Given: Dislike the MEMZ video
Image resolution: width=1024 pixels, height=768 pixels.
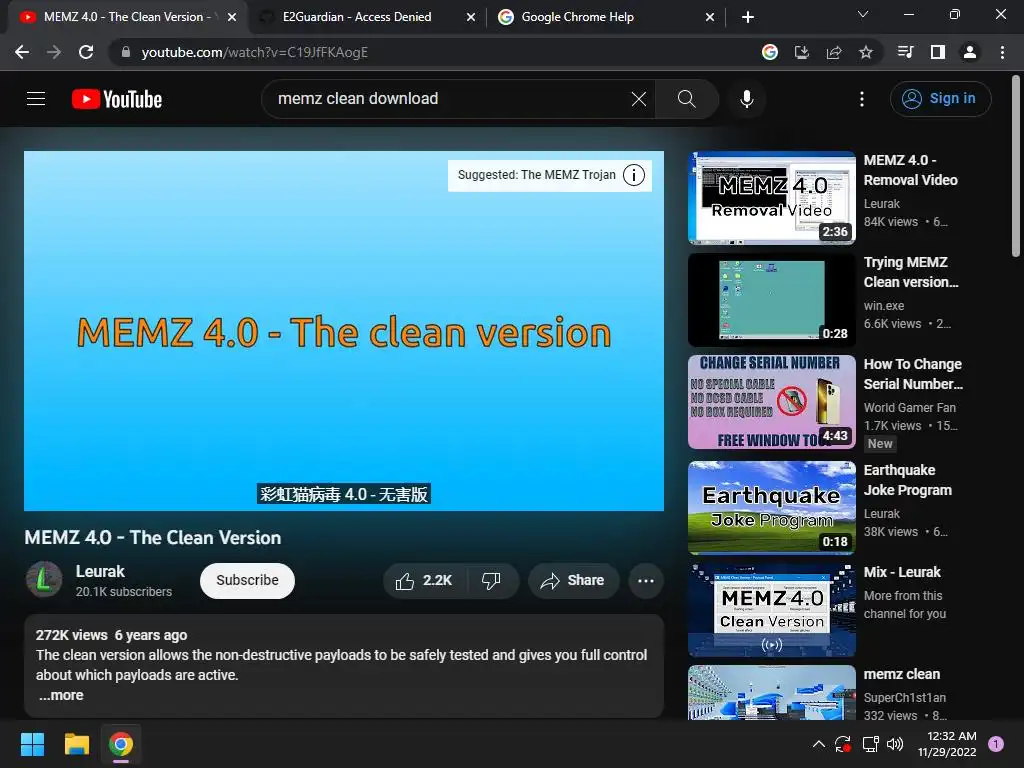Looking at the screenshot, I should pos(492,581).
